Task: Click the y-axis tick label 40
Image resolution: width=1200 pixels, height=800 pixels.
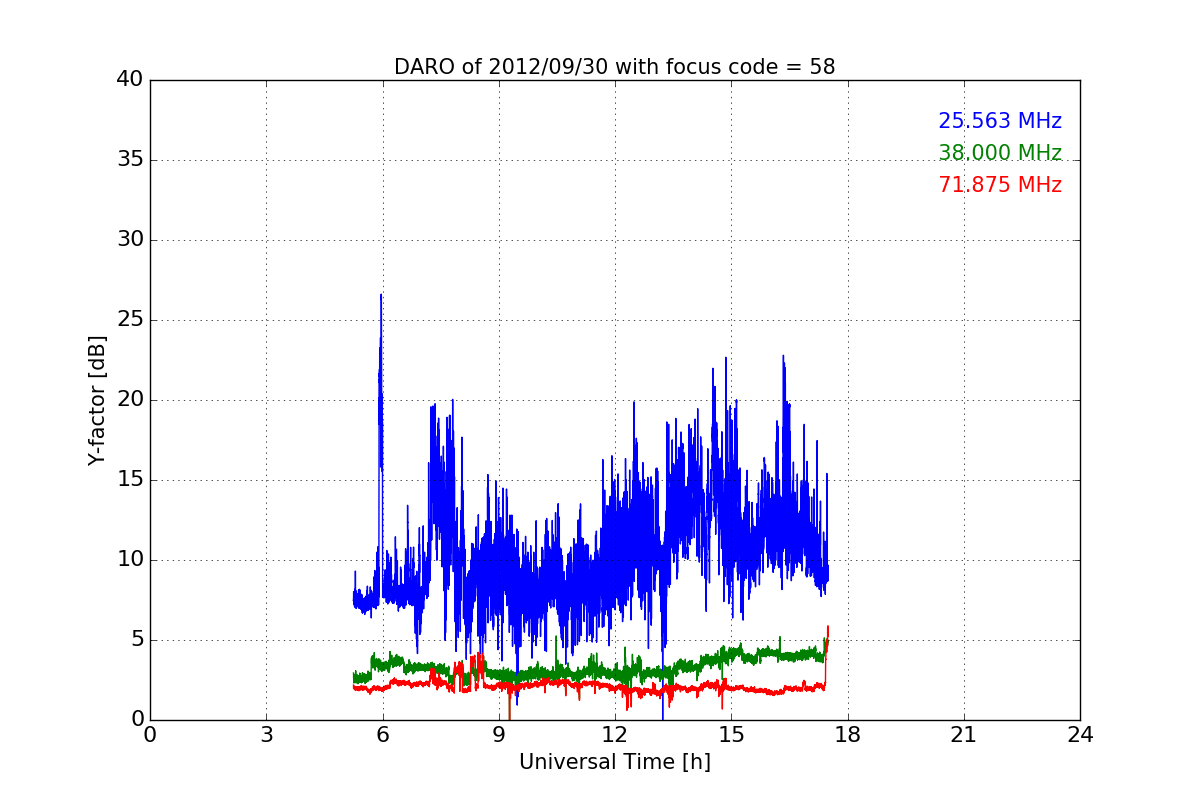Action: click(x=130, y=80)
